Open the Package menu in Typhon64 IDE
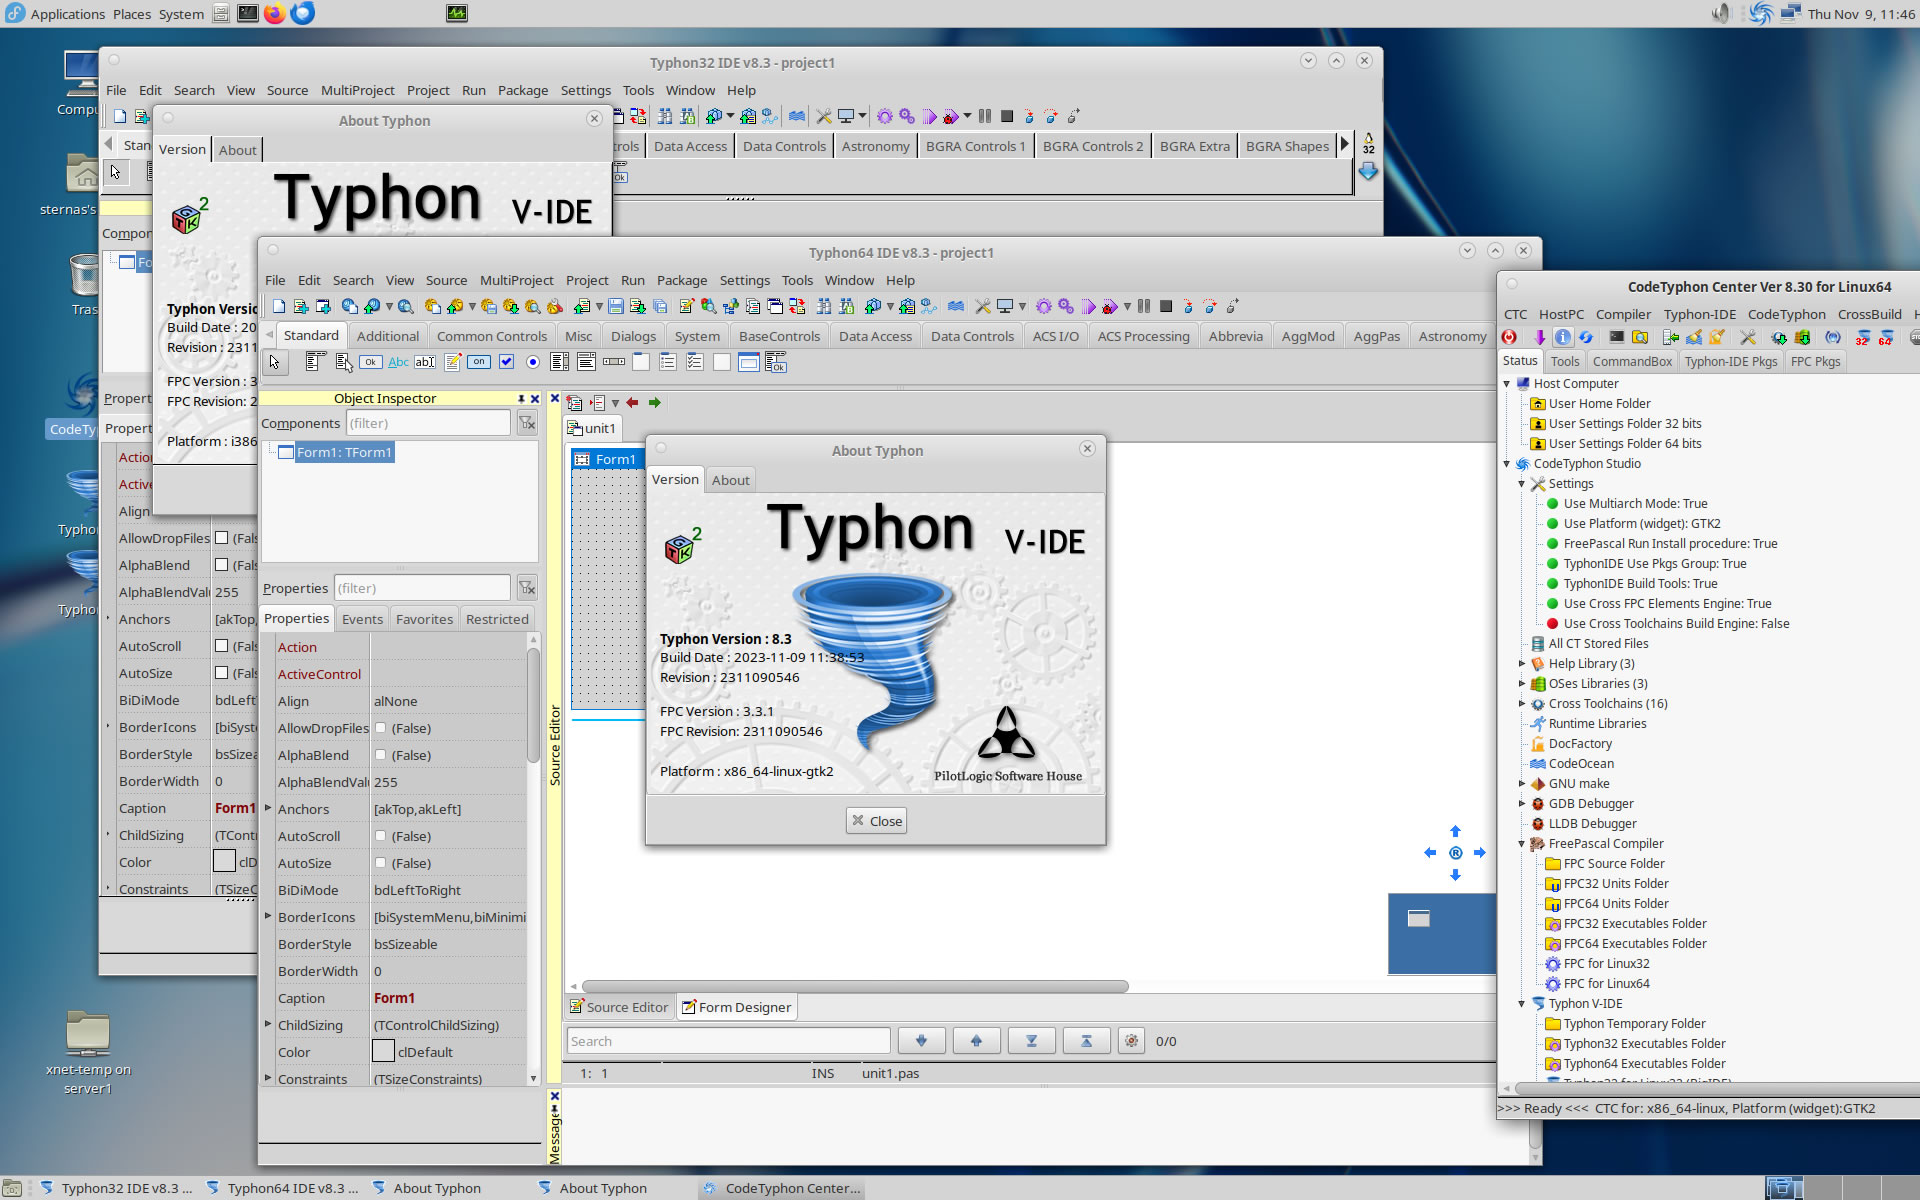The width and height of the screenshot is (1920, 1200). (x=682, y=280)
